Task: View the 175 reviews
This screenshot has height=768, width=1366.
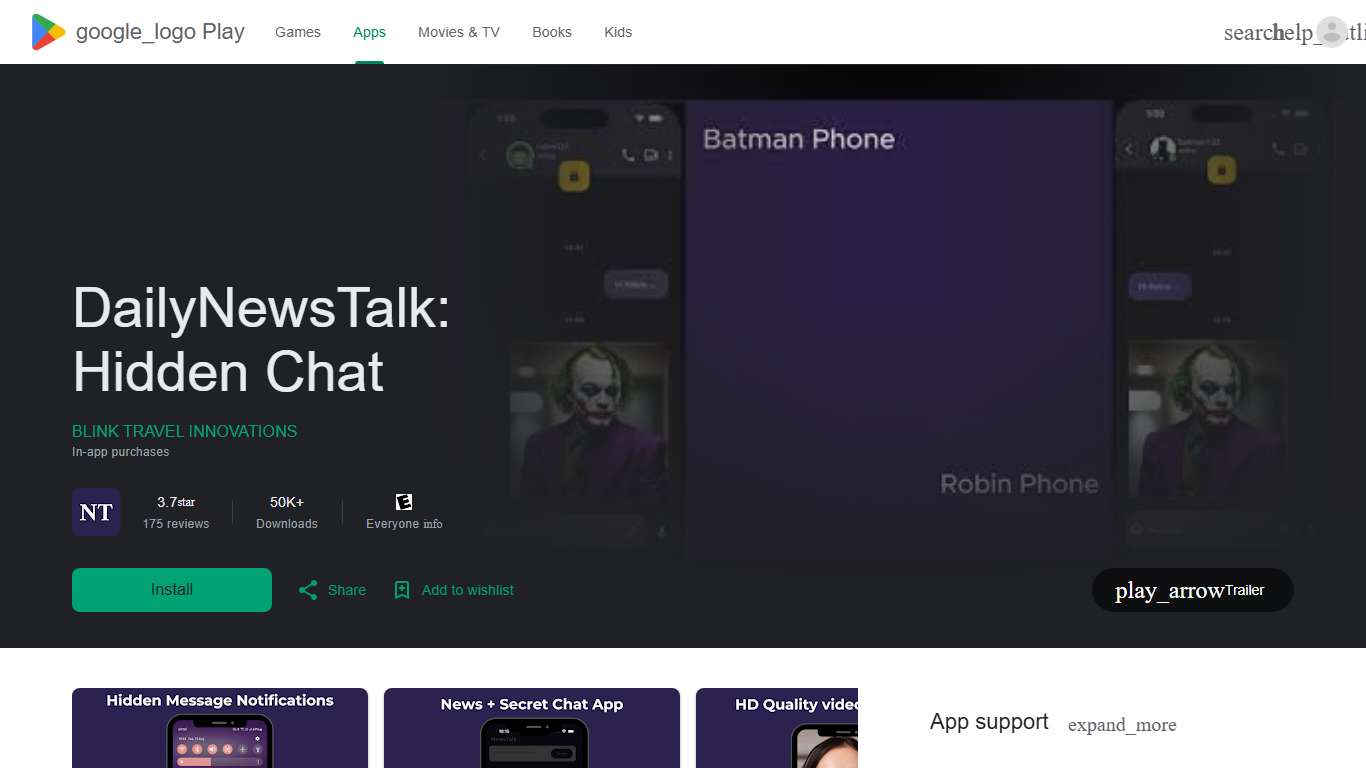Action: pos(175,523)
